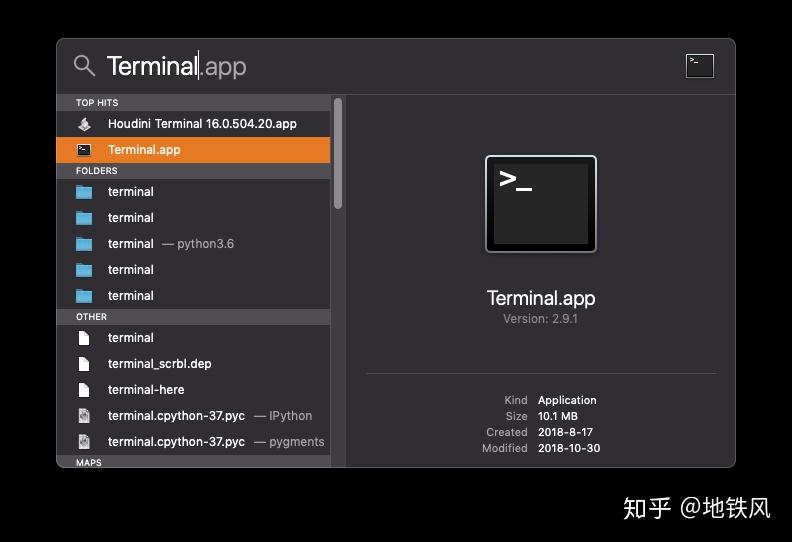The width and height of the screenshot is (792, 542).
Task: Click the large Terminal preview icon
Action: [x=540, y=204]
